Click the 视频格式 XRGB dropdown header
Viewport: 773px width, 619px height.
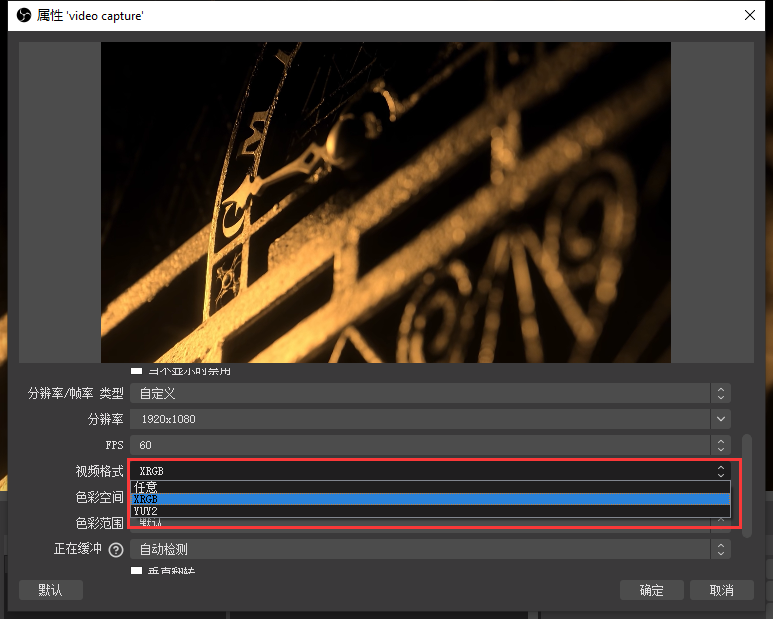(x=430, y=471)
